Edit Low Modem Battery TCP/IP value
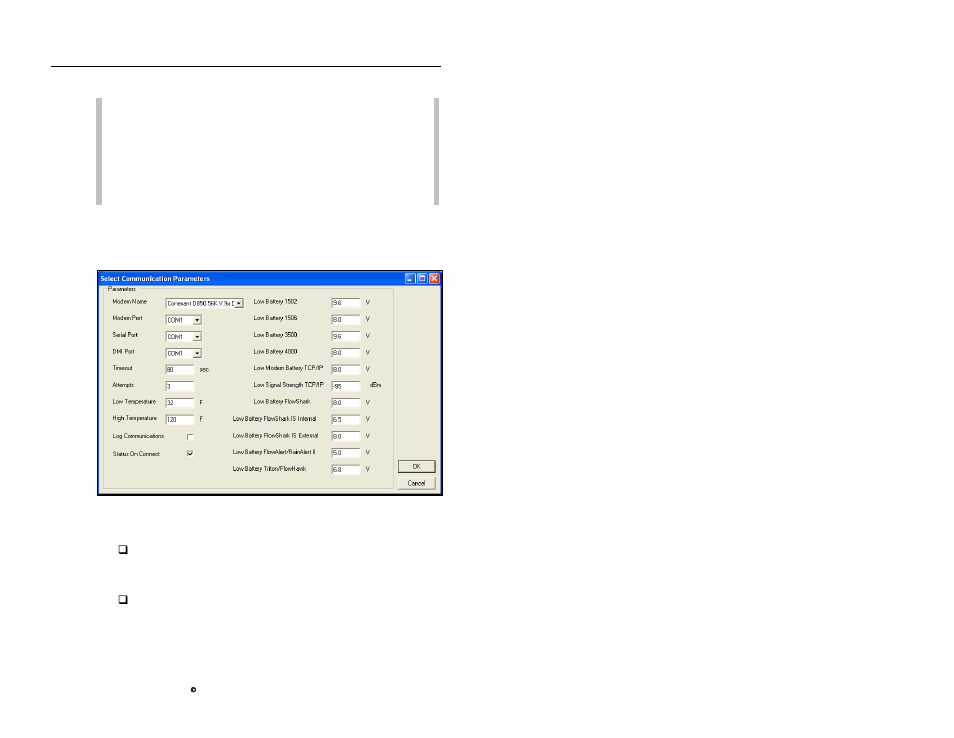This screenshot has width=954, height=738. tap(346, 369)
